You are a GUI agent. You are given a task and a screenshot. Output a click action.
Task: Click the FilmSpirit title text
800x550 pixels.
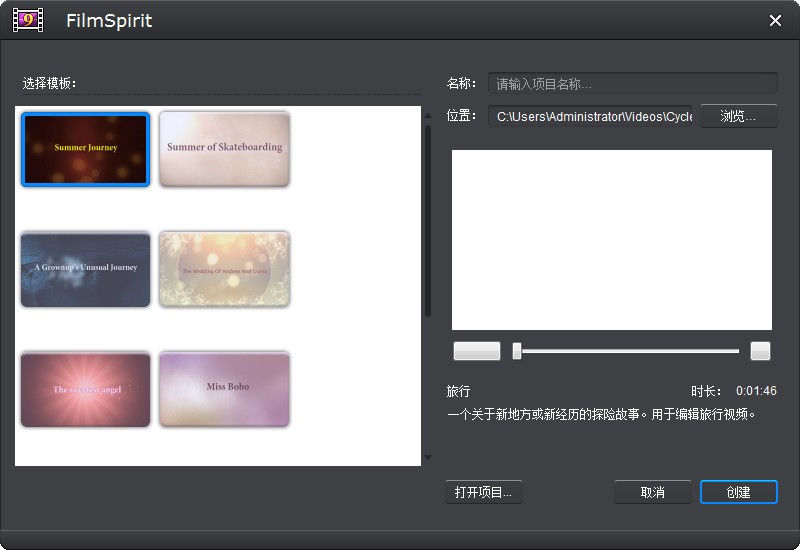[x=109, y=21]
